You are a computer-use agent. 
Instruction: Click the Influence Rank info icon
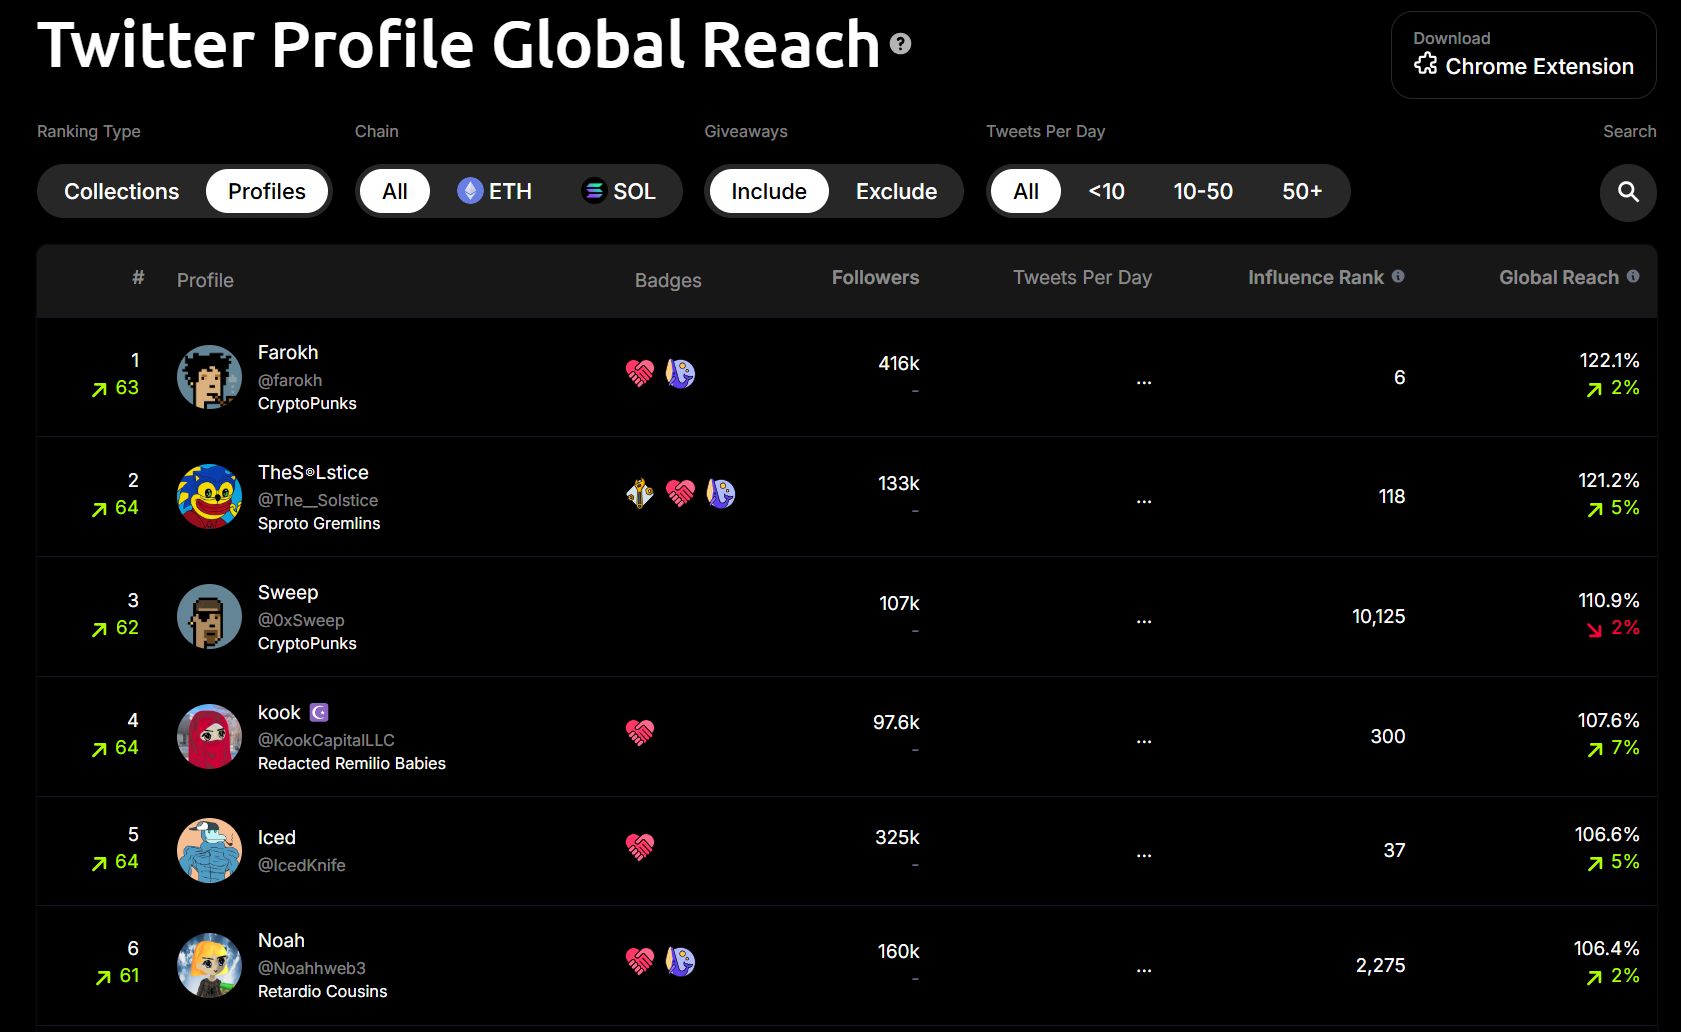tap(1398, 277)
